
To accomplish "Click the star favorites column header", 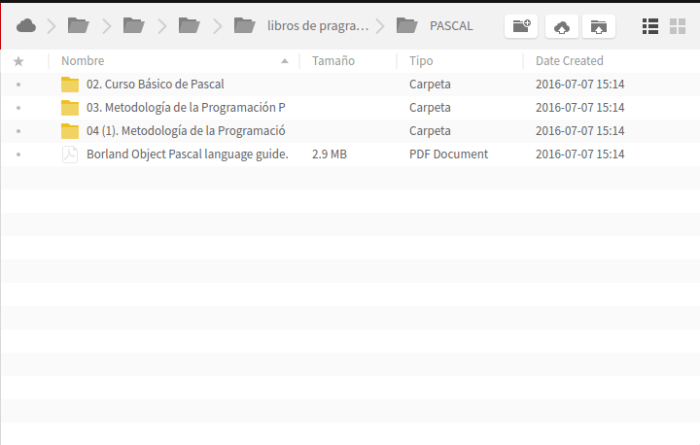I will point(18,61).
